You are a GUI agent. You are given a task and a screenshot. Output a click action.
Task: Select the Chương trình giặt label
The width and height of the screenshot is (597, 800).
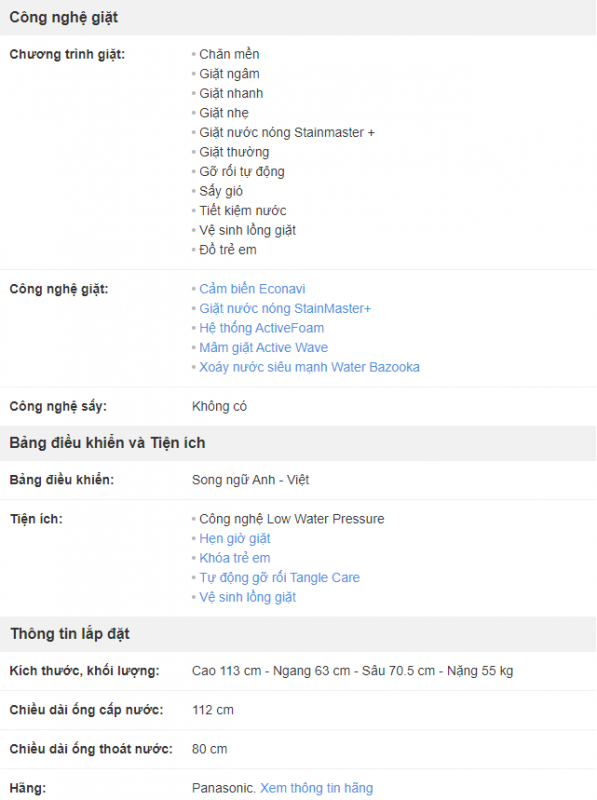(x=67, y=54)
